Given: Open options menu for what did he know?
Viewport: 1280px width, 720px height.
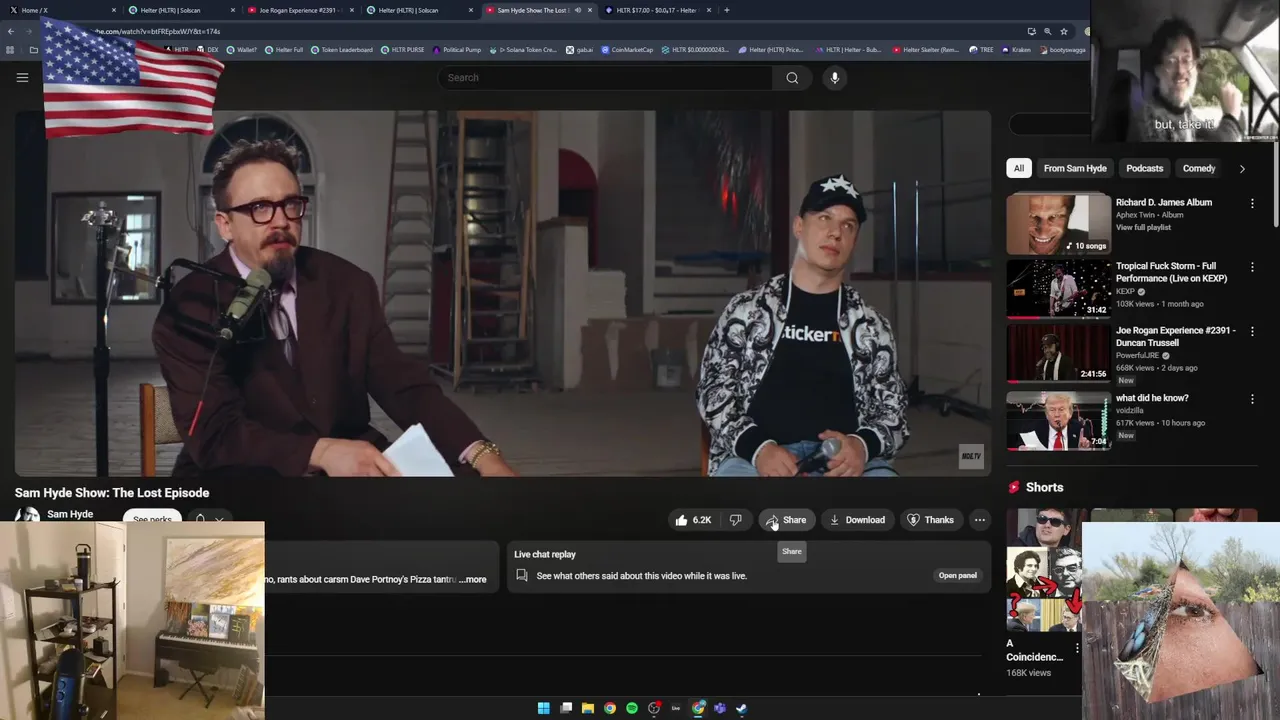Looking at the screenshot, I should point(1252,399).
